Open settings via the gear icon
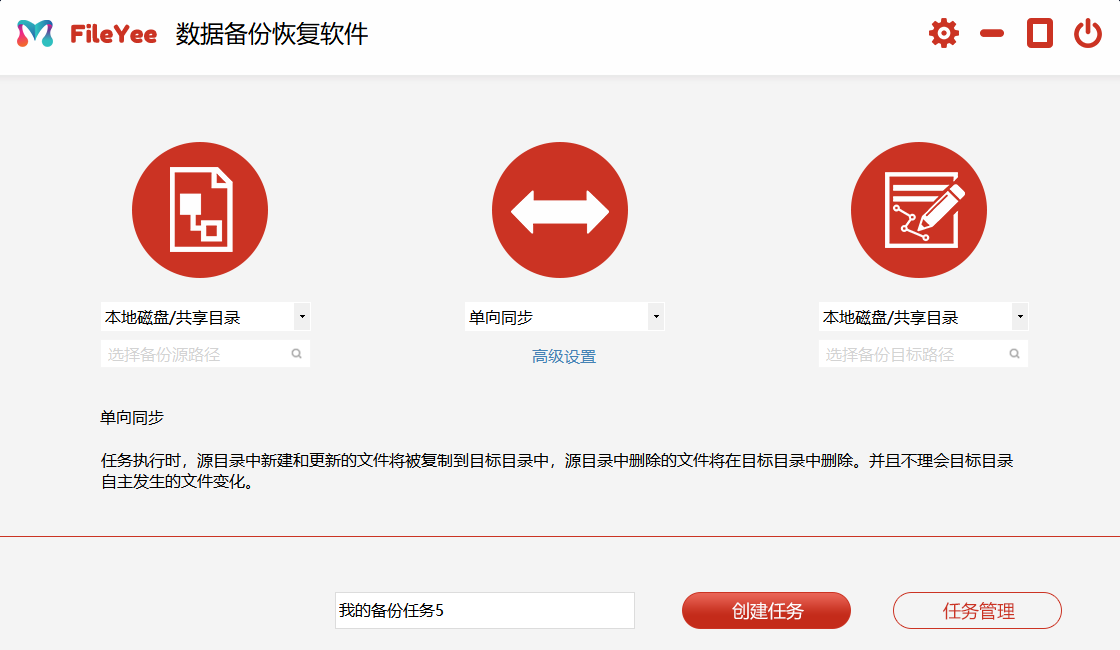Screen dimensions: 1120x650 point(941,32)
